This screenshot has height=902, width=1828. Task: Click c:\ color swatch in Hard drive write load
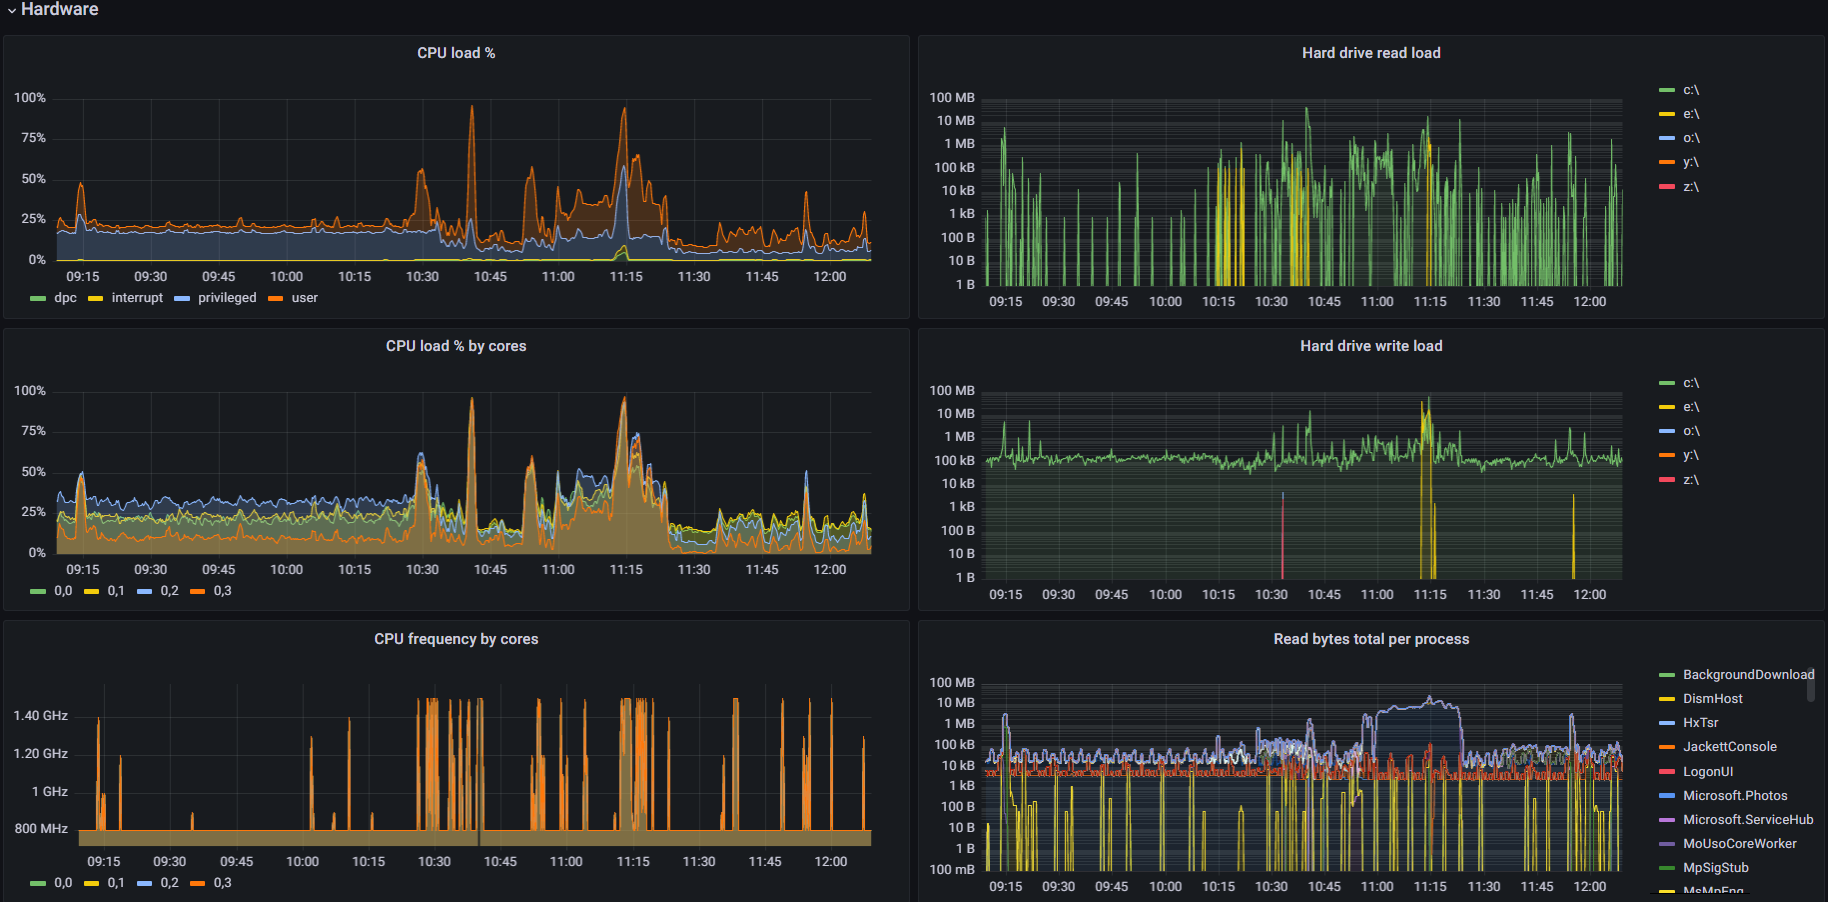(x=1667, y=384)
